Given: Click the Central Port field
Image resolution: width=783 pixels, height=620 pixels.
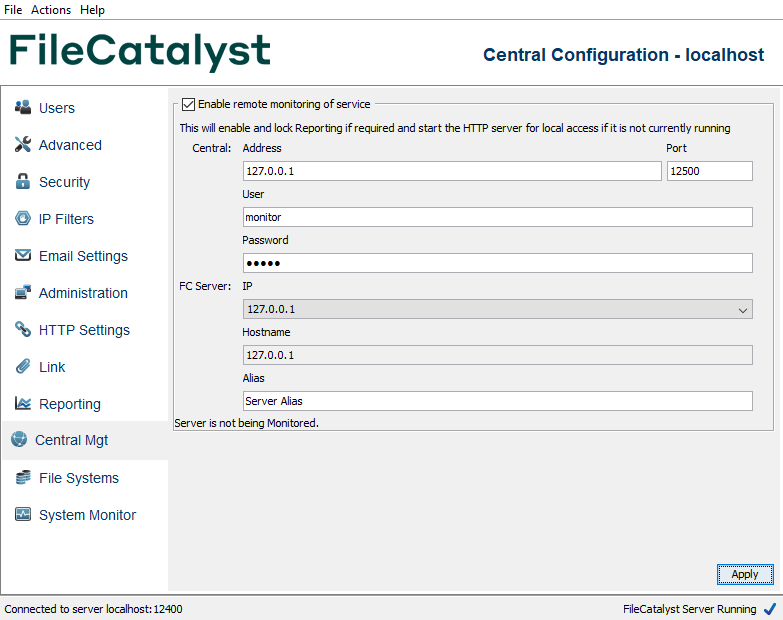Looking at the screenshot, I should [x=710, y=171].
